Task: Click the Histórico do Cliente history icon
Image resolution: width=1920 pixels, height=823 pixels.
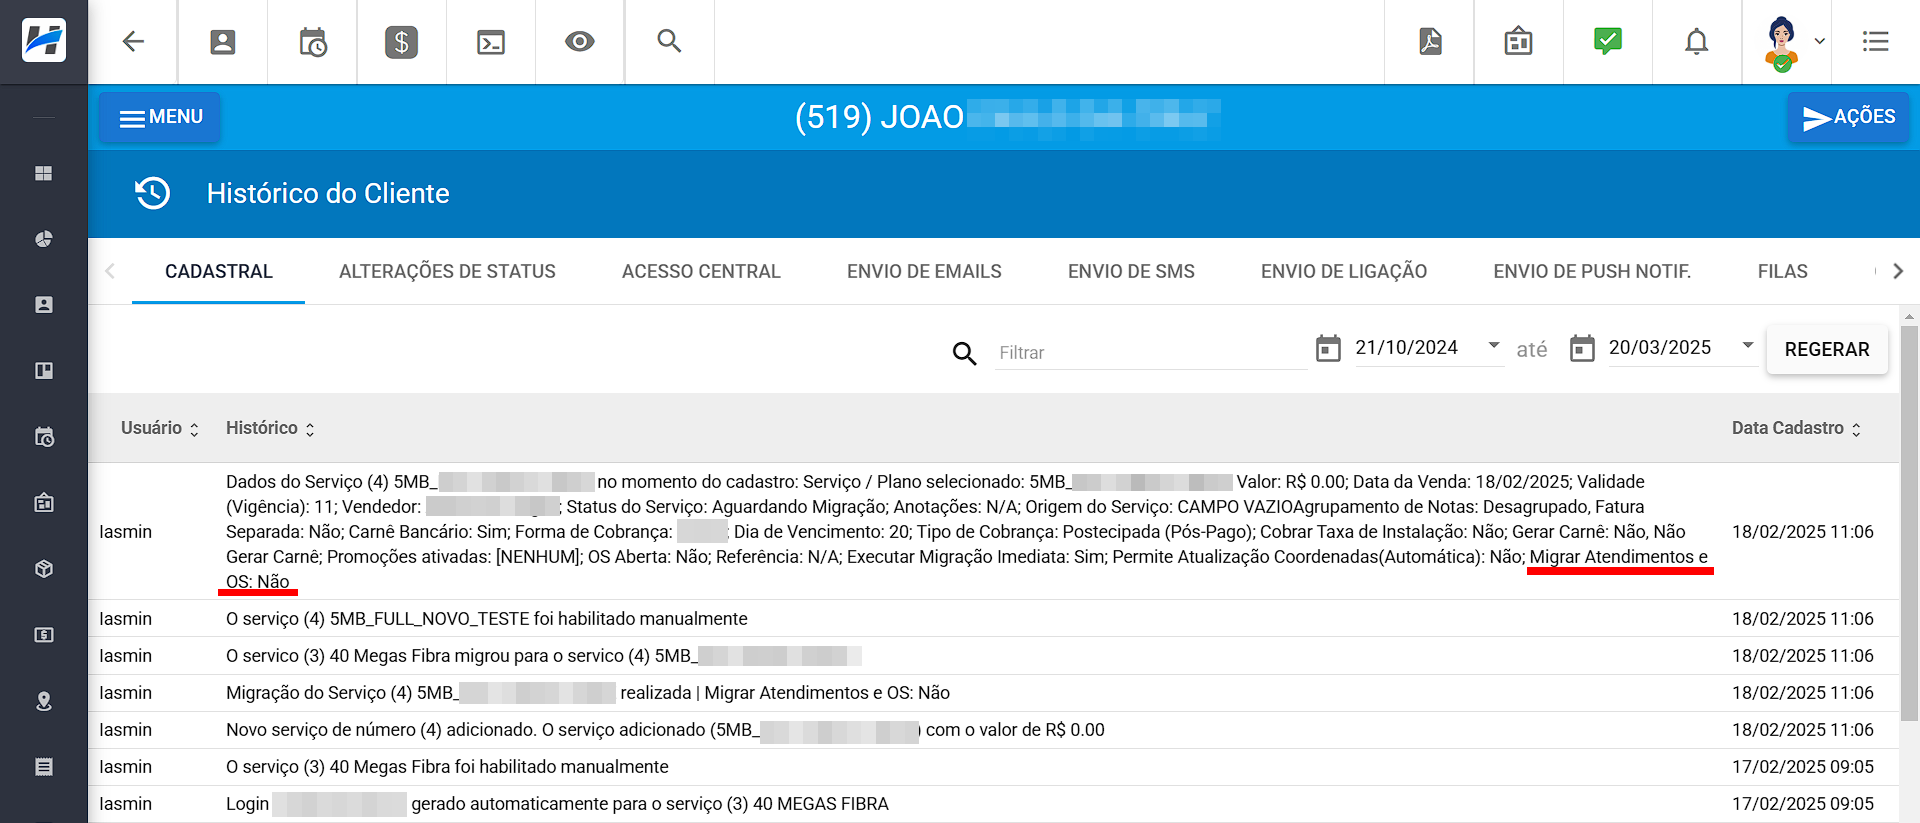Action: (x=153, y=193)
